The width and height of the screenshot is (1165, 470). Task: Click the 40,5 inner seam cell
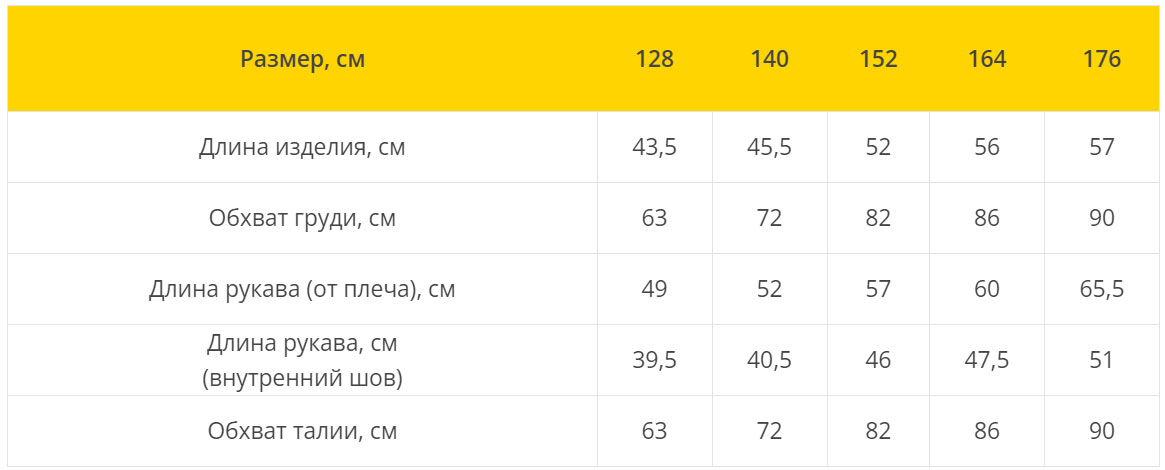[769, 360]
